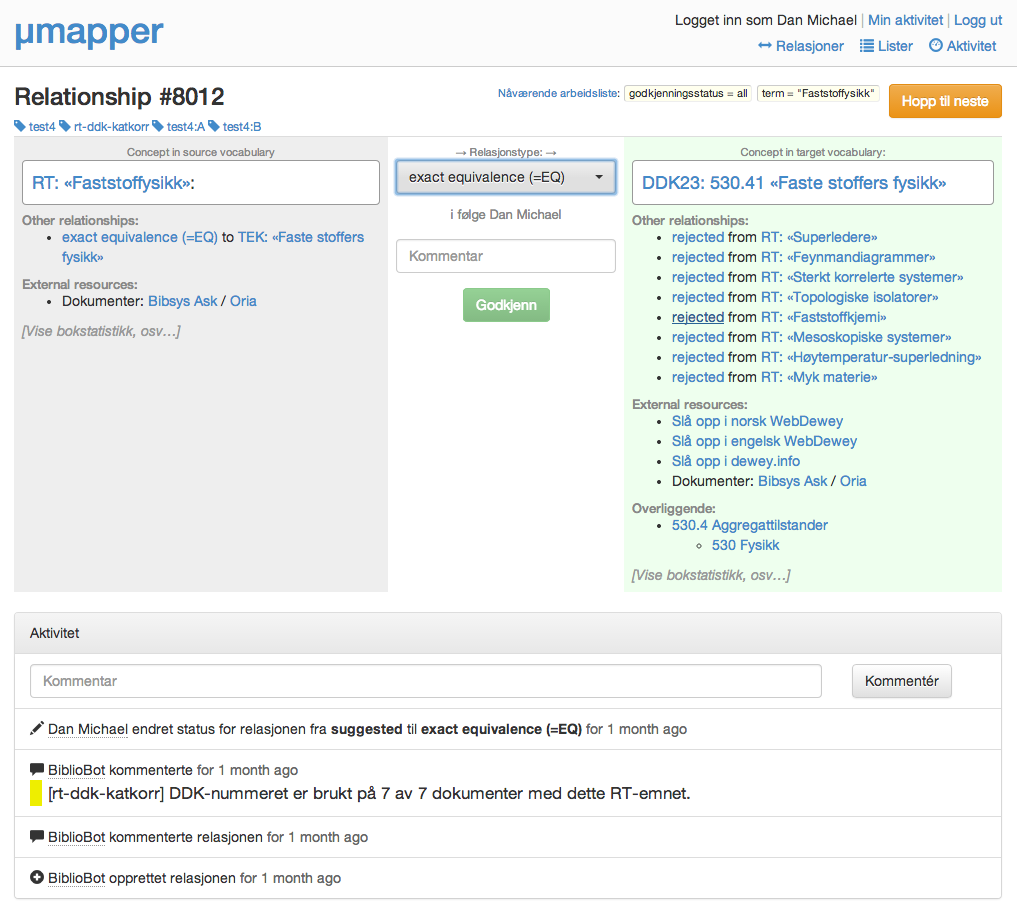This screenshot has height=912, width=1017.
Task: Select 'Logg ut' in the header
Action: [x=977, y=20]
